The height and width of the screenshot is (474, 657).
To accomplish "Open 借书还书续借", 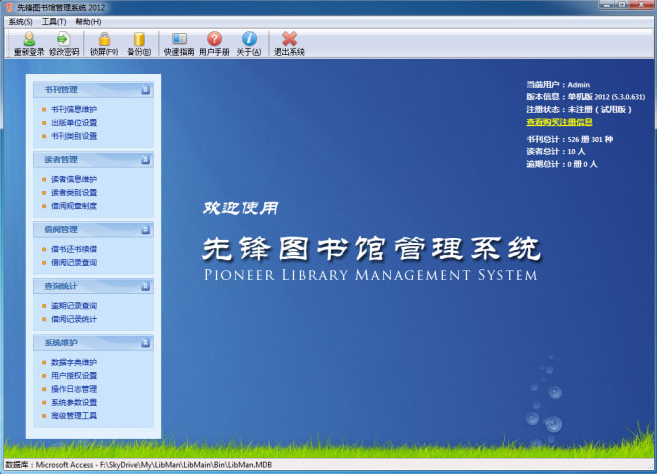I will coord(74,249).
